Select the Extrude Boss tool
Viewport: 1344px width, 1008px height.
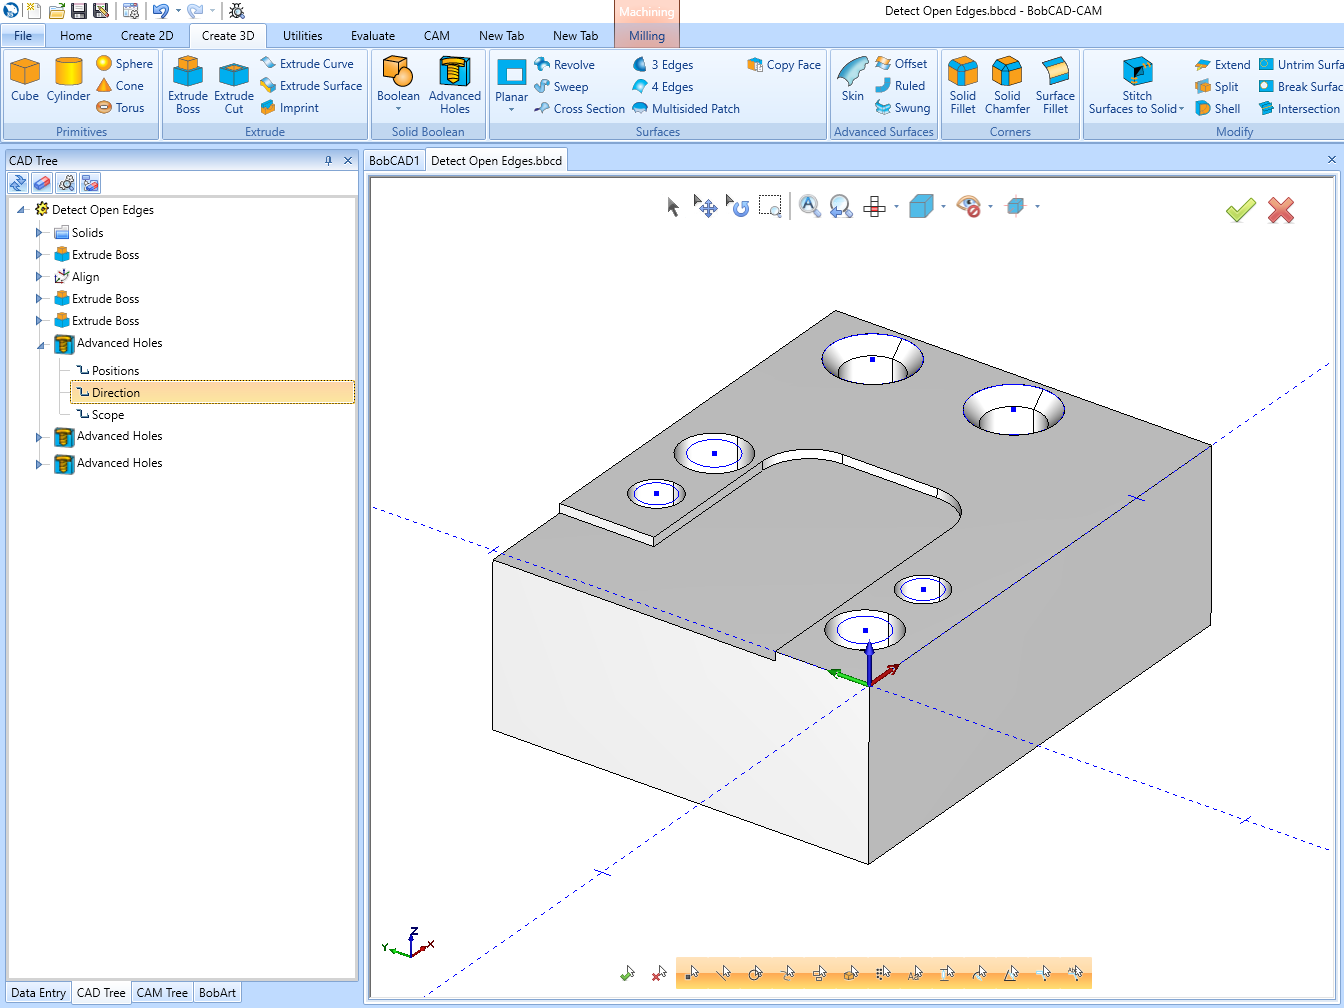pos(188,85)
